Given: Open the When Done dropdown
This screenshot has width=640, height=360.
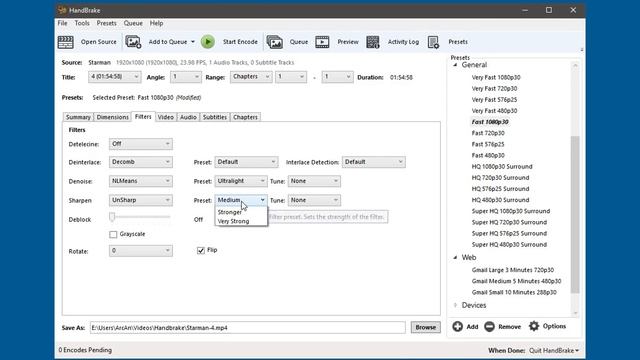Looking at the screenshot, I should click(553, 350).
